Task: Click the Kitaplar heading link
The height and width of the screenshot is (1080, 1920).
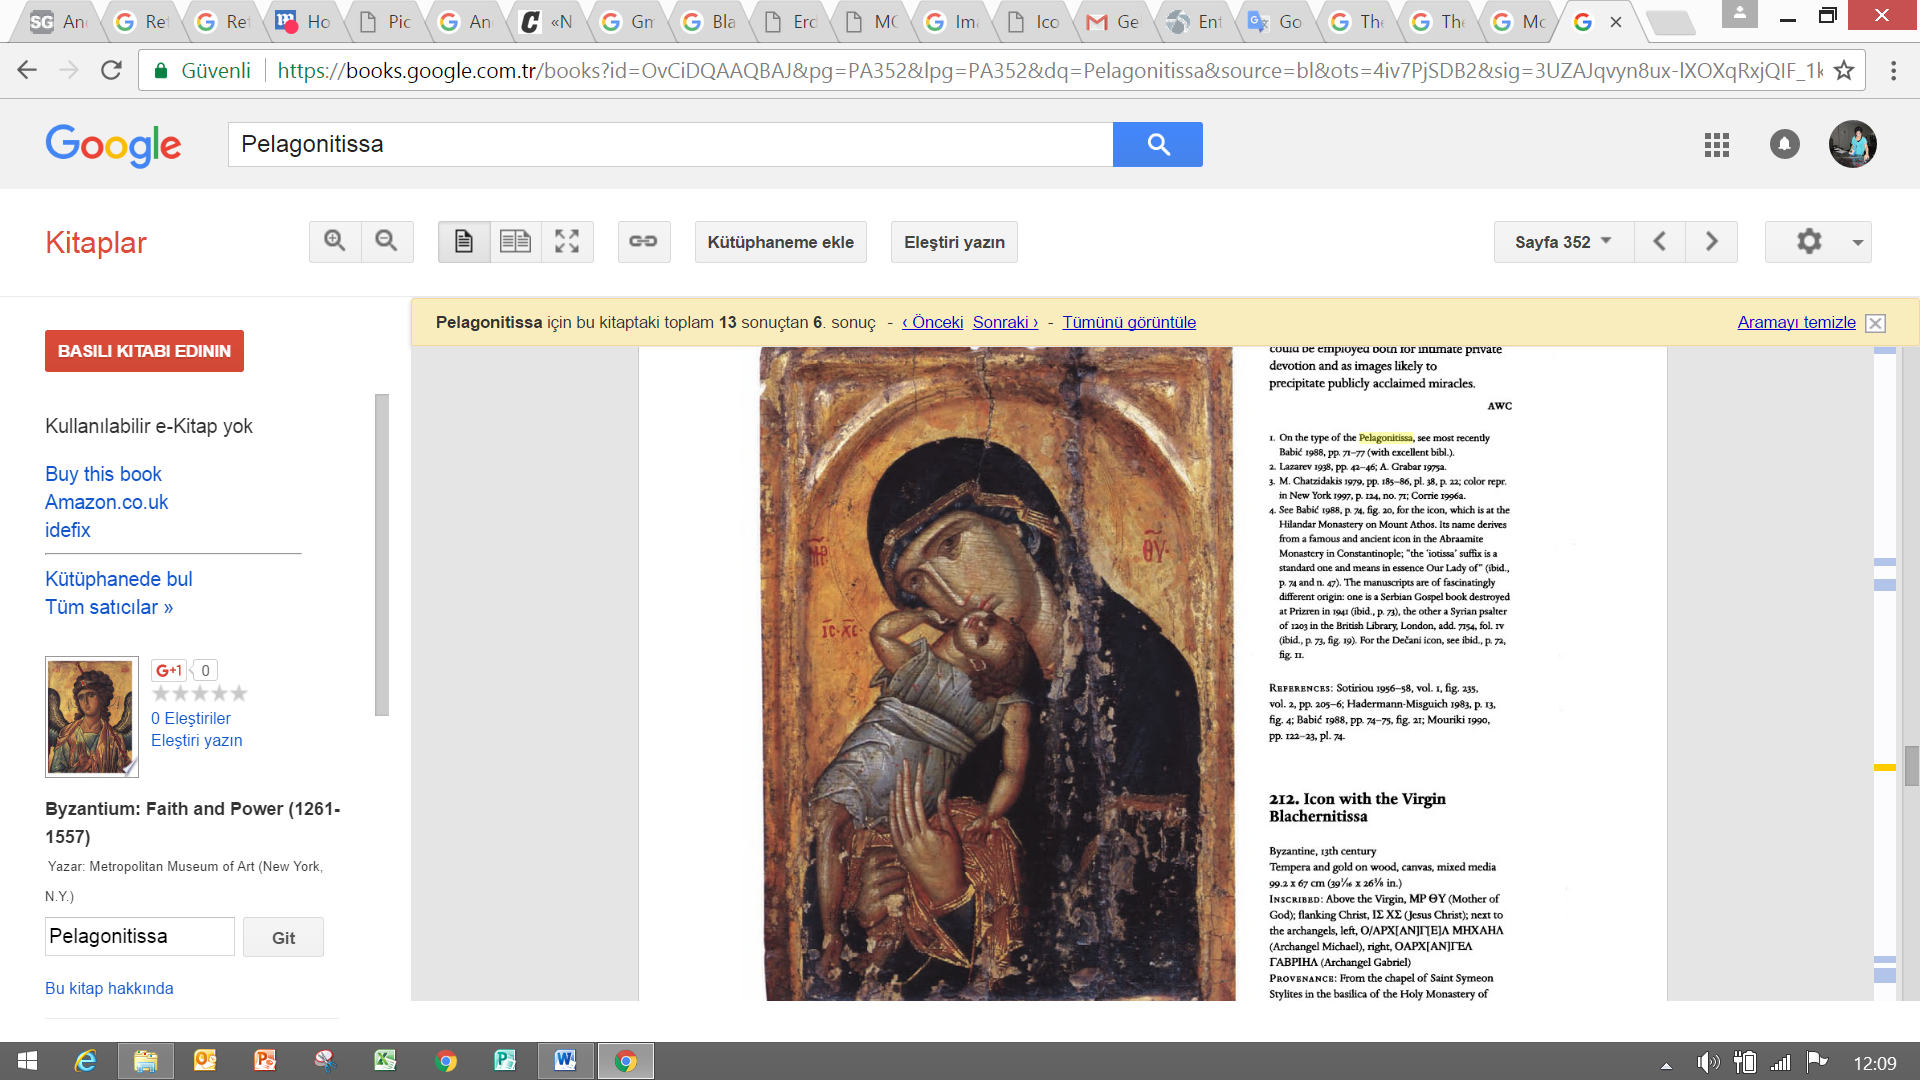Action: 96,243
